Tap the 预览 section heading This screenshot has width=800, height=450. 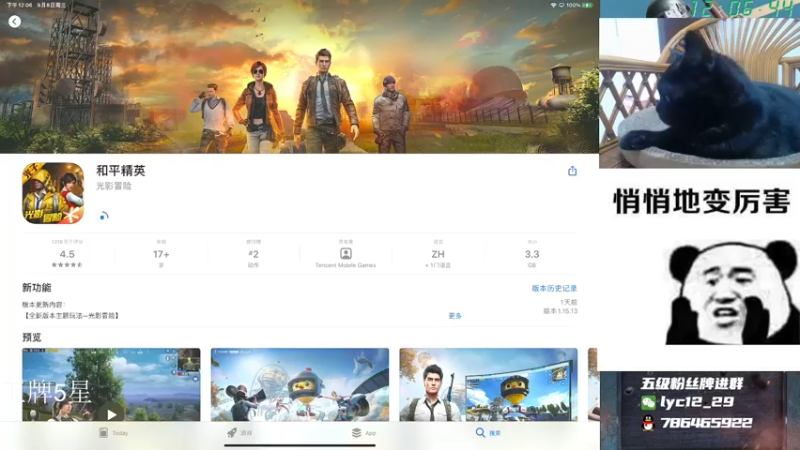point(32,337)
